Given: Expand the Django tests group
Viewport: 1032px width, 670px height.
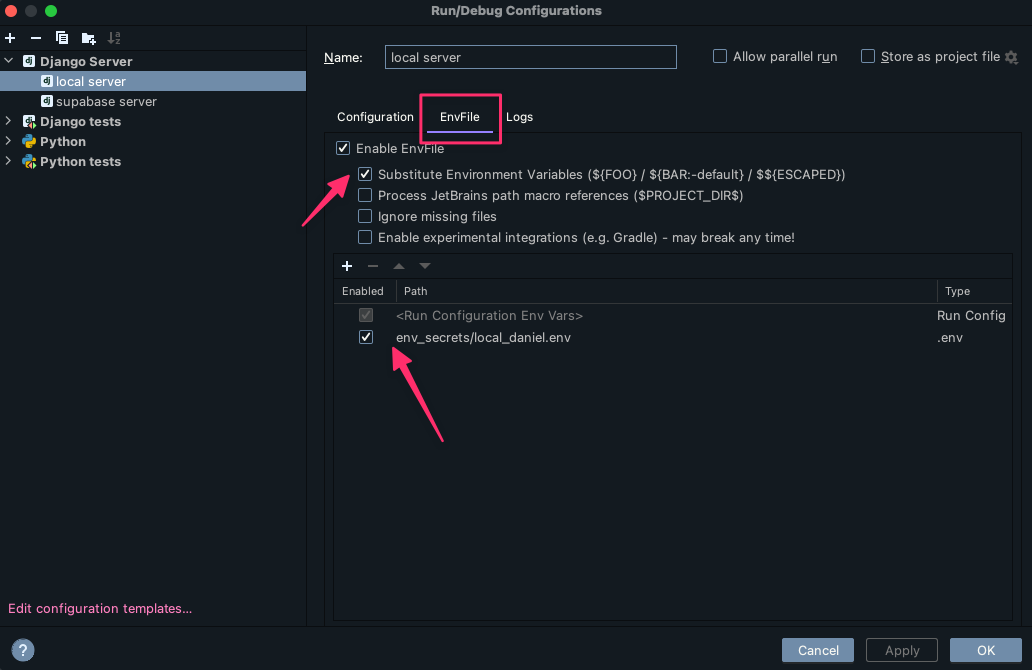Looking at the screenshot, I should pyautogui.click(x=9, y=122).
